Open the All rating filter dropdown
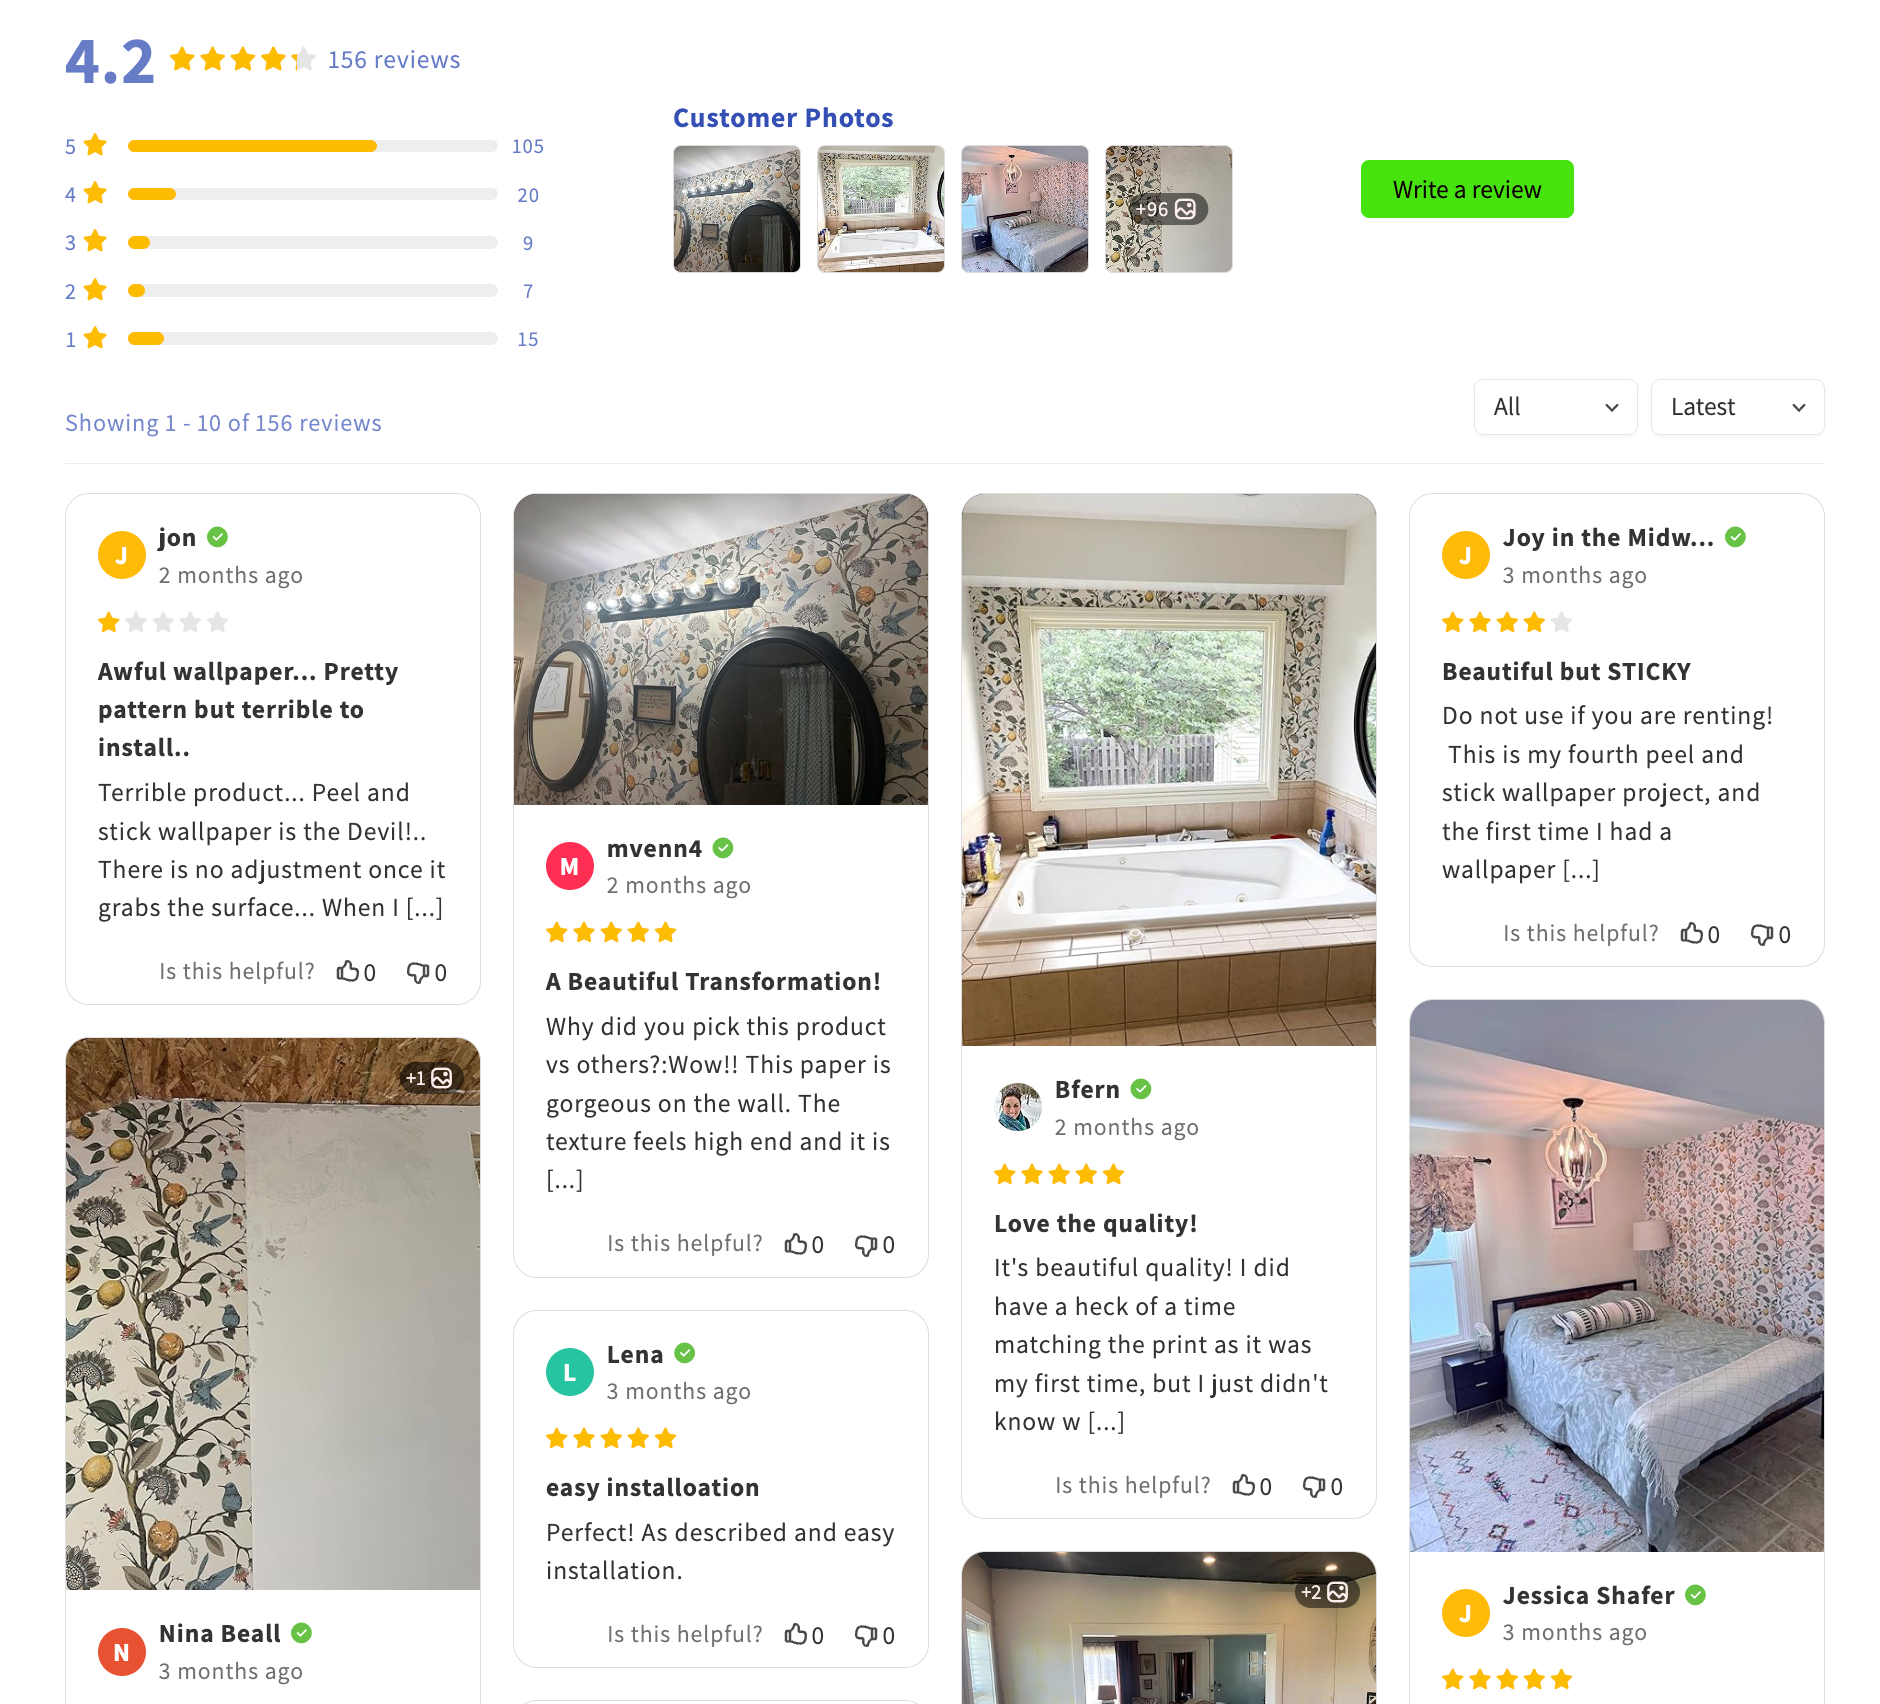The width and height of the screenshot is (1880, 1704). [x=1555, y=407]
